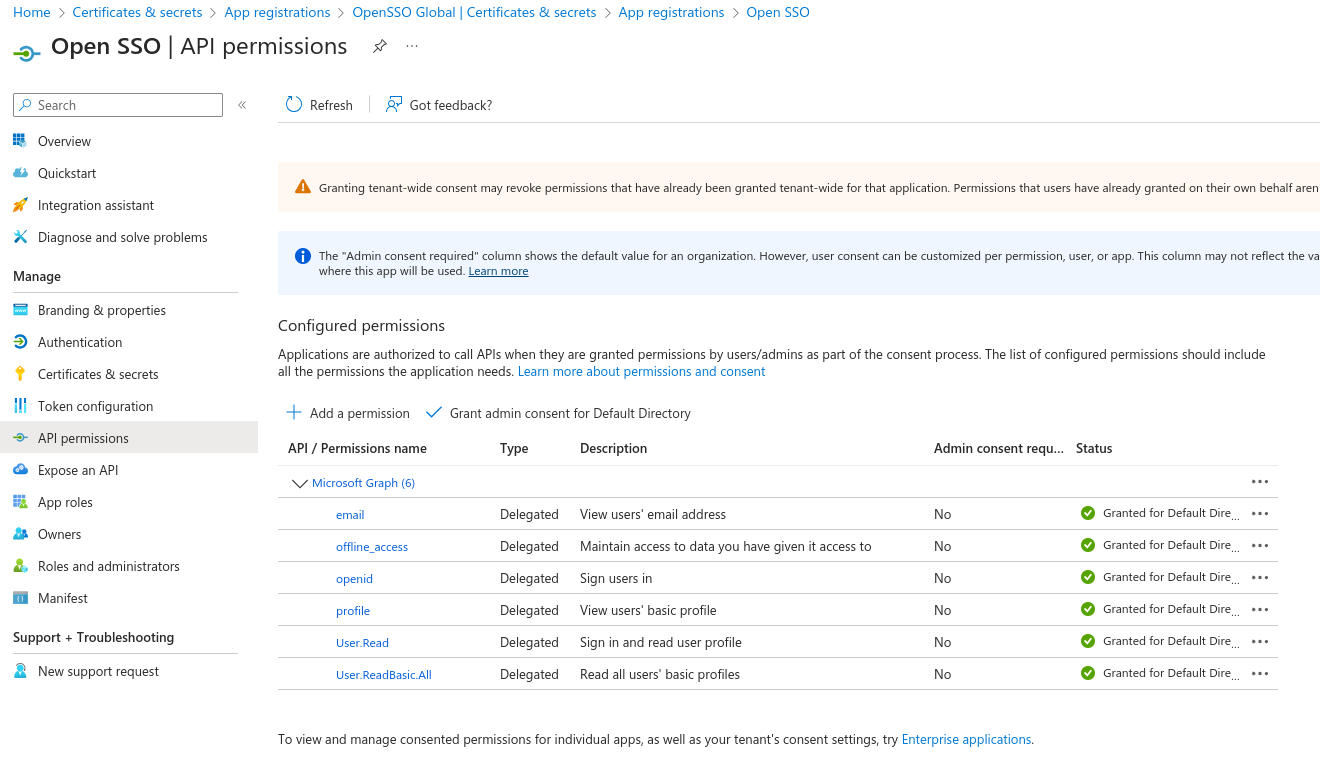Viewport: 1320px width, 761px height.
Task: Click the pin icon beside page title
Action: tap(380, 47)
